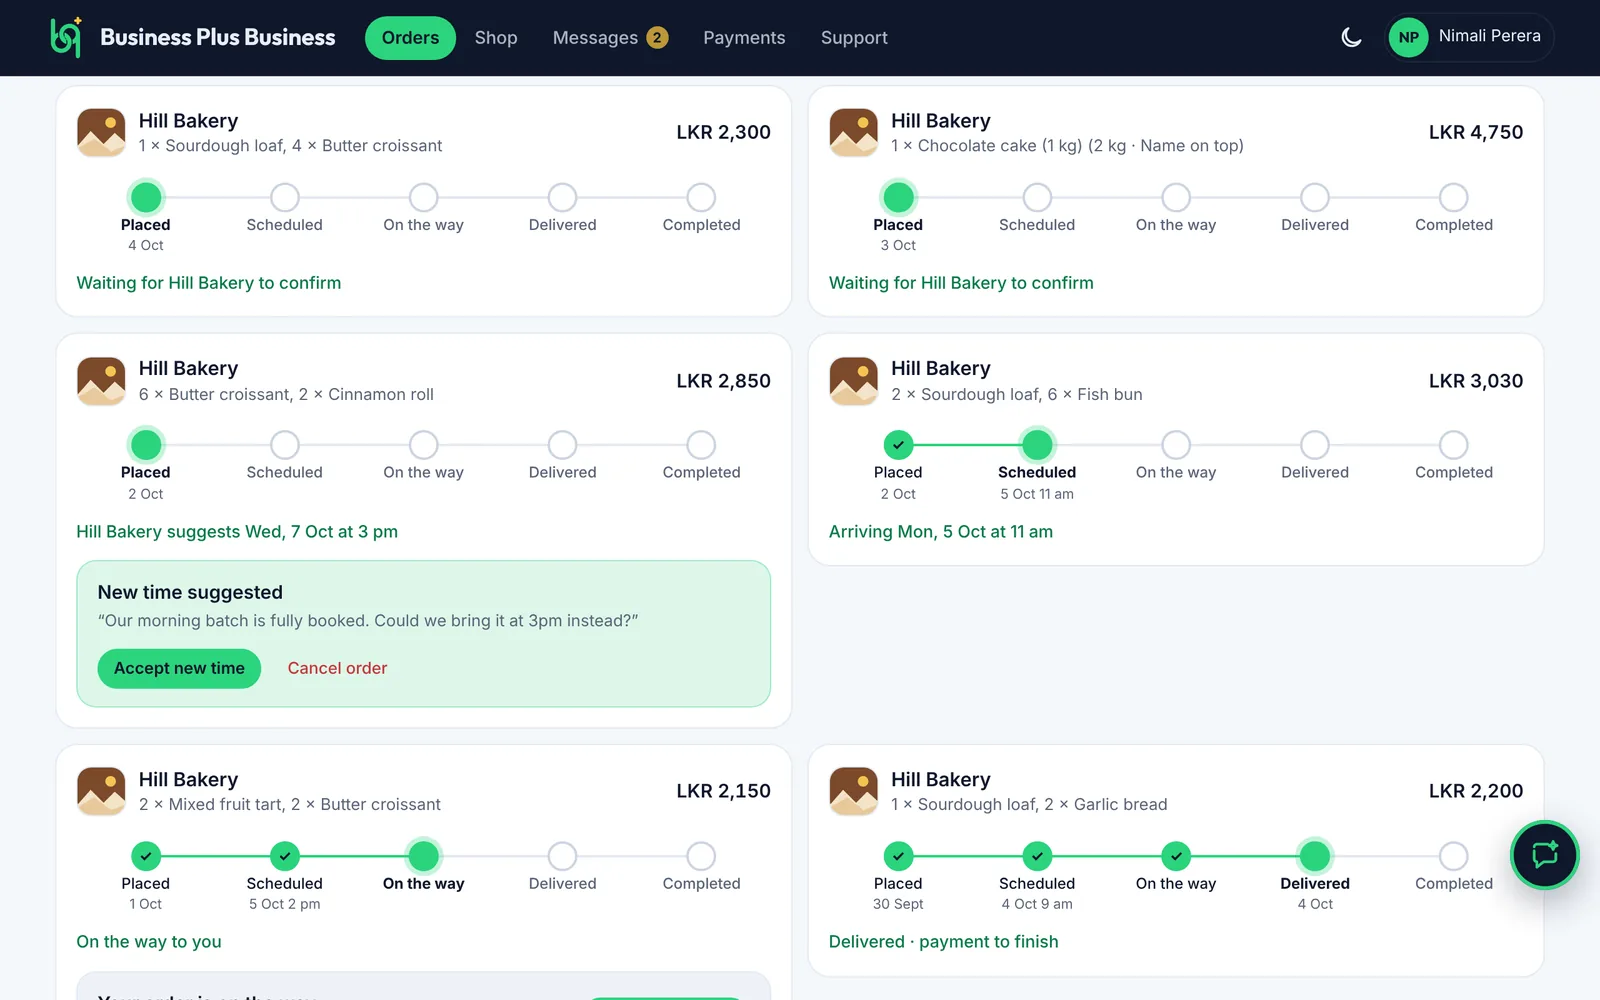Click the LKR 4,750 order amount
Screen dimensions: 1600x1000
coord(1476,132)
